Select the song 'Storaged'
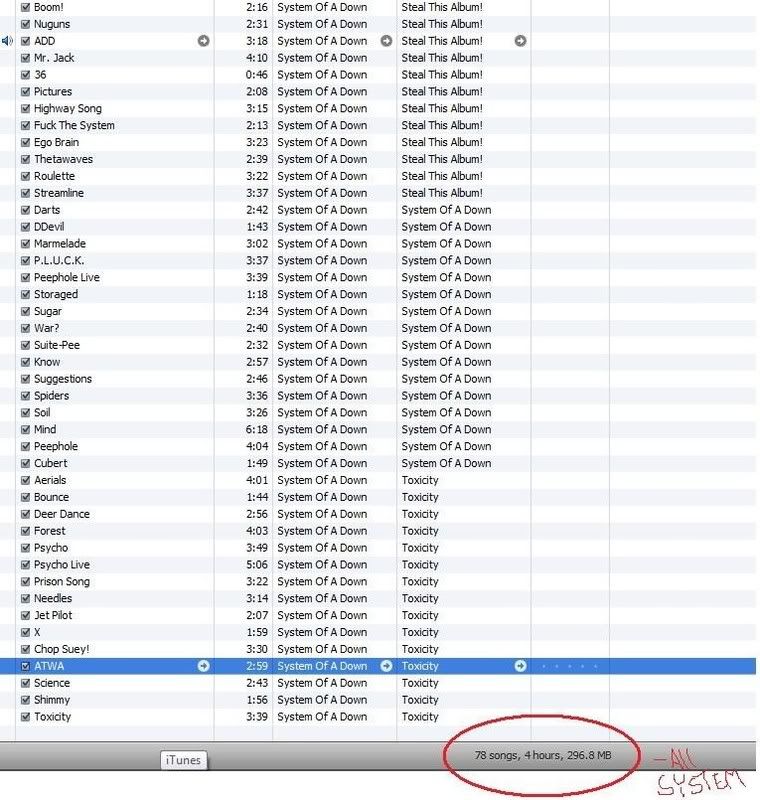Screen dimensions: 760x800 tap(56, 294)
